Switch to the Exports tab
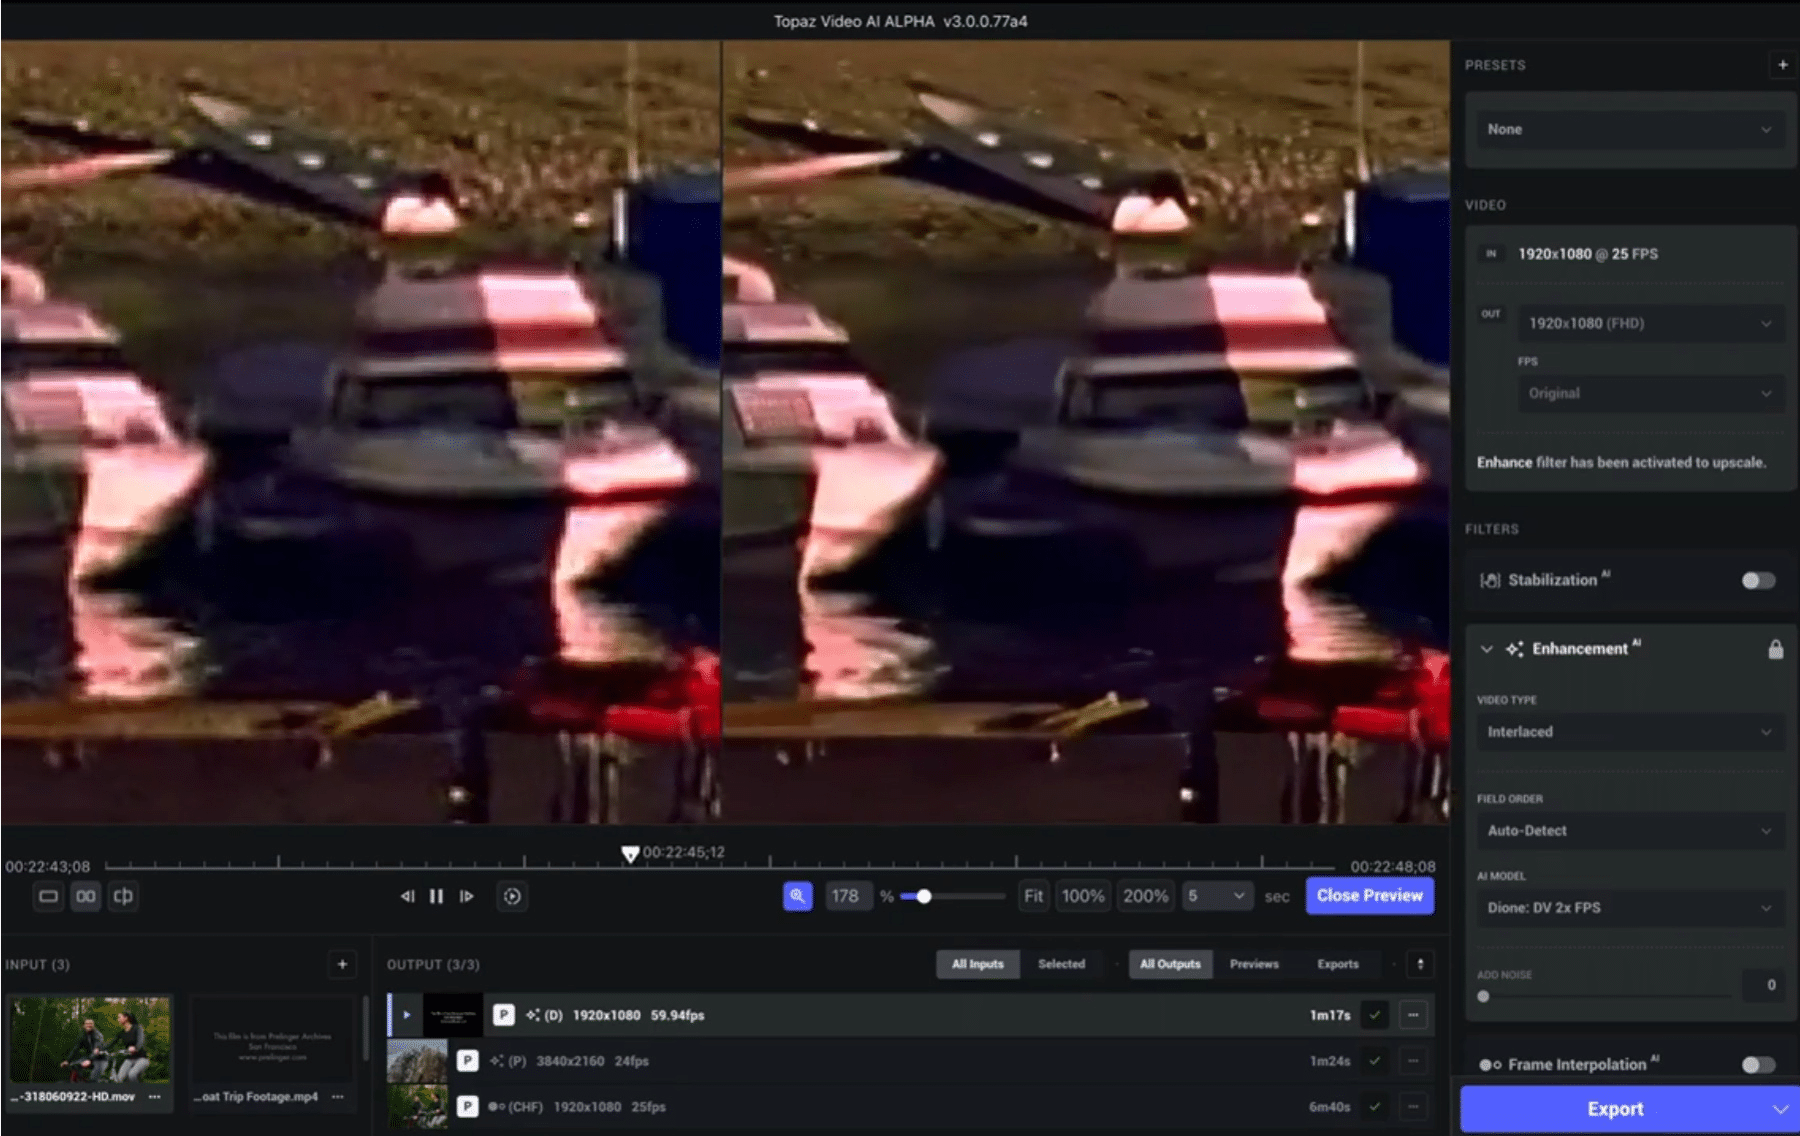This screenshot has height=1136, width=1800. coord(1338,964)
